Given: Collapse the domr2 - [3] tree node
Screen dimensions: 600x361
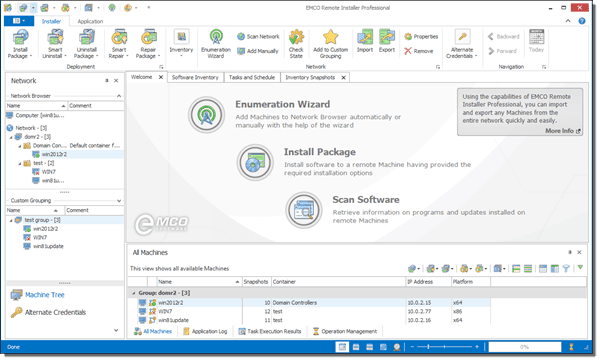Looking at the screenshot, I should click(x=11, y=137).
